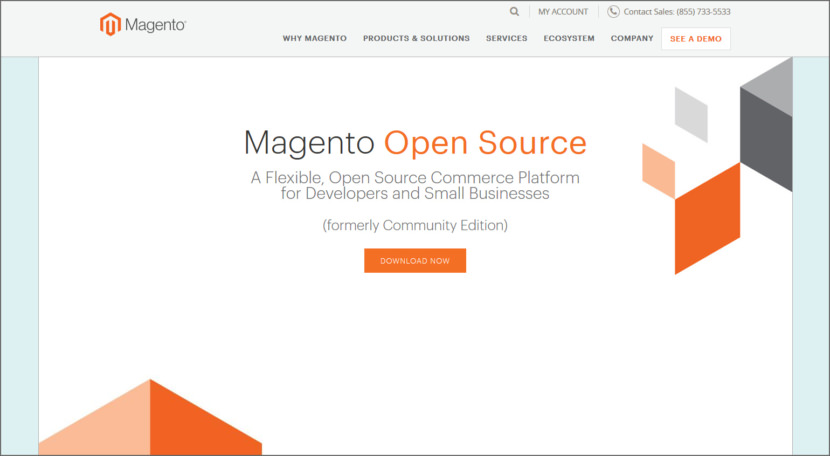
Task: Click the See a Demo button
Action: 696,39
